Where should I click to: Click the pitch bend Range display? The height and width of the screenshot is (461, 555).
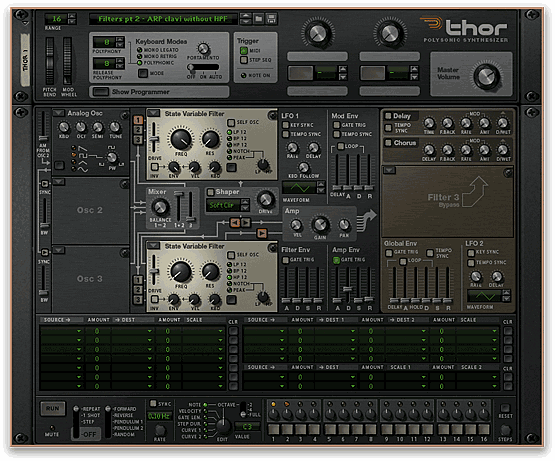(56, 18)
